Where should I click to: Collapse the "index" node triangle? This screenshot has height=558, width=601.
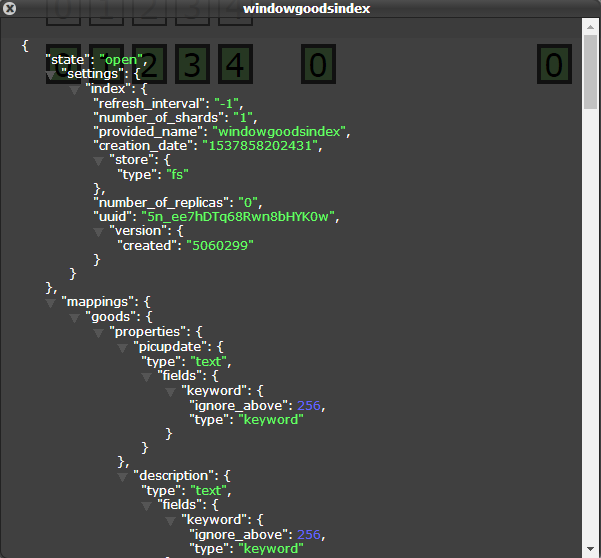pos(74,90)
